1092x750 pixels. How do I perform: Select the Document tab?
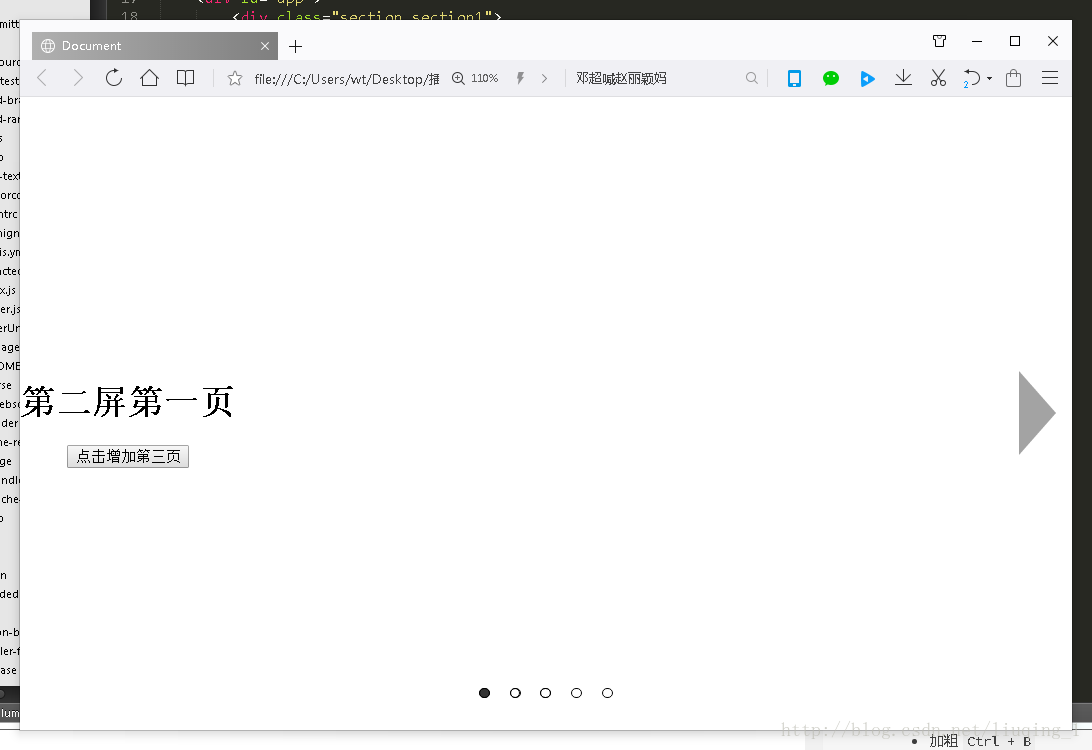click(155, 46)
